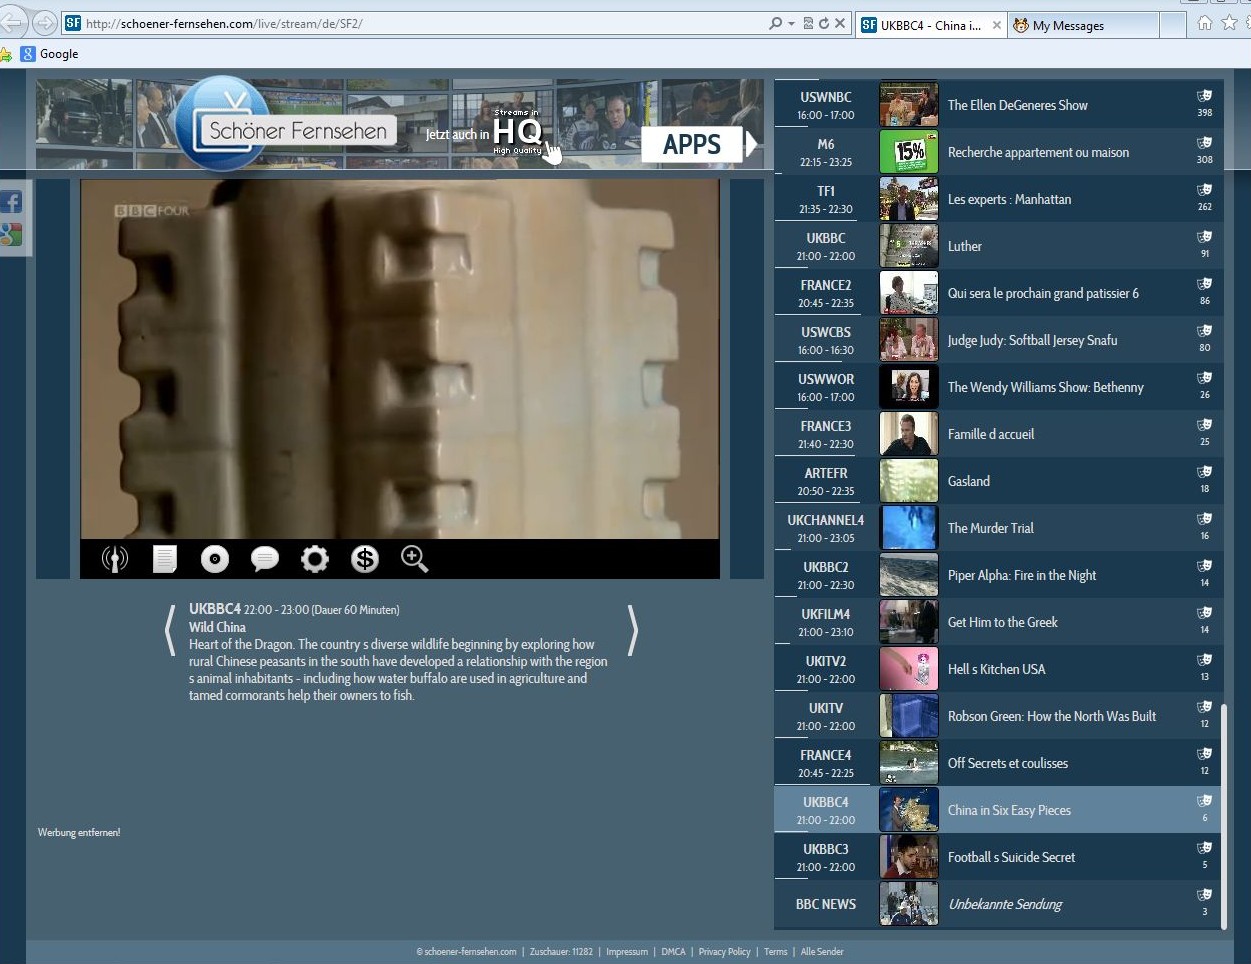The width and height of the screenshot is (1251, 964).
Task: Click the dollar donate icon
Action: pos(365,559)
